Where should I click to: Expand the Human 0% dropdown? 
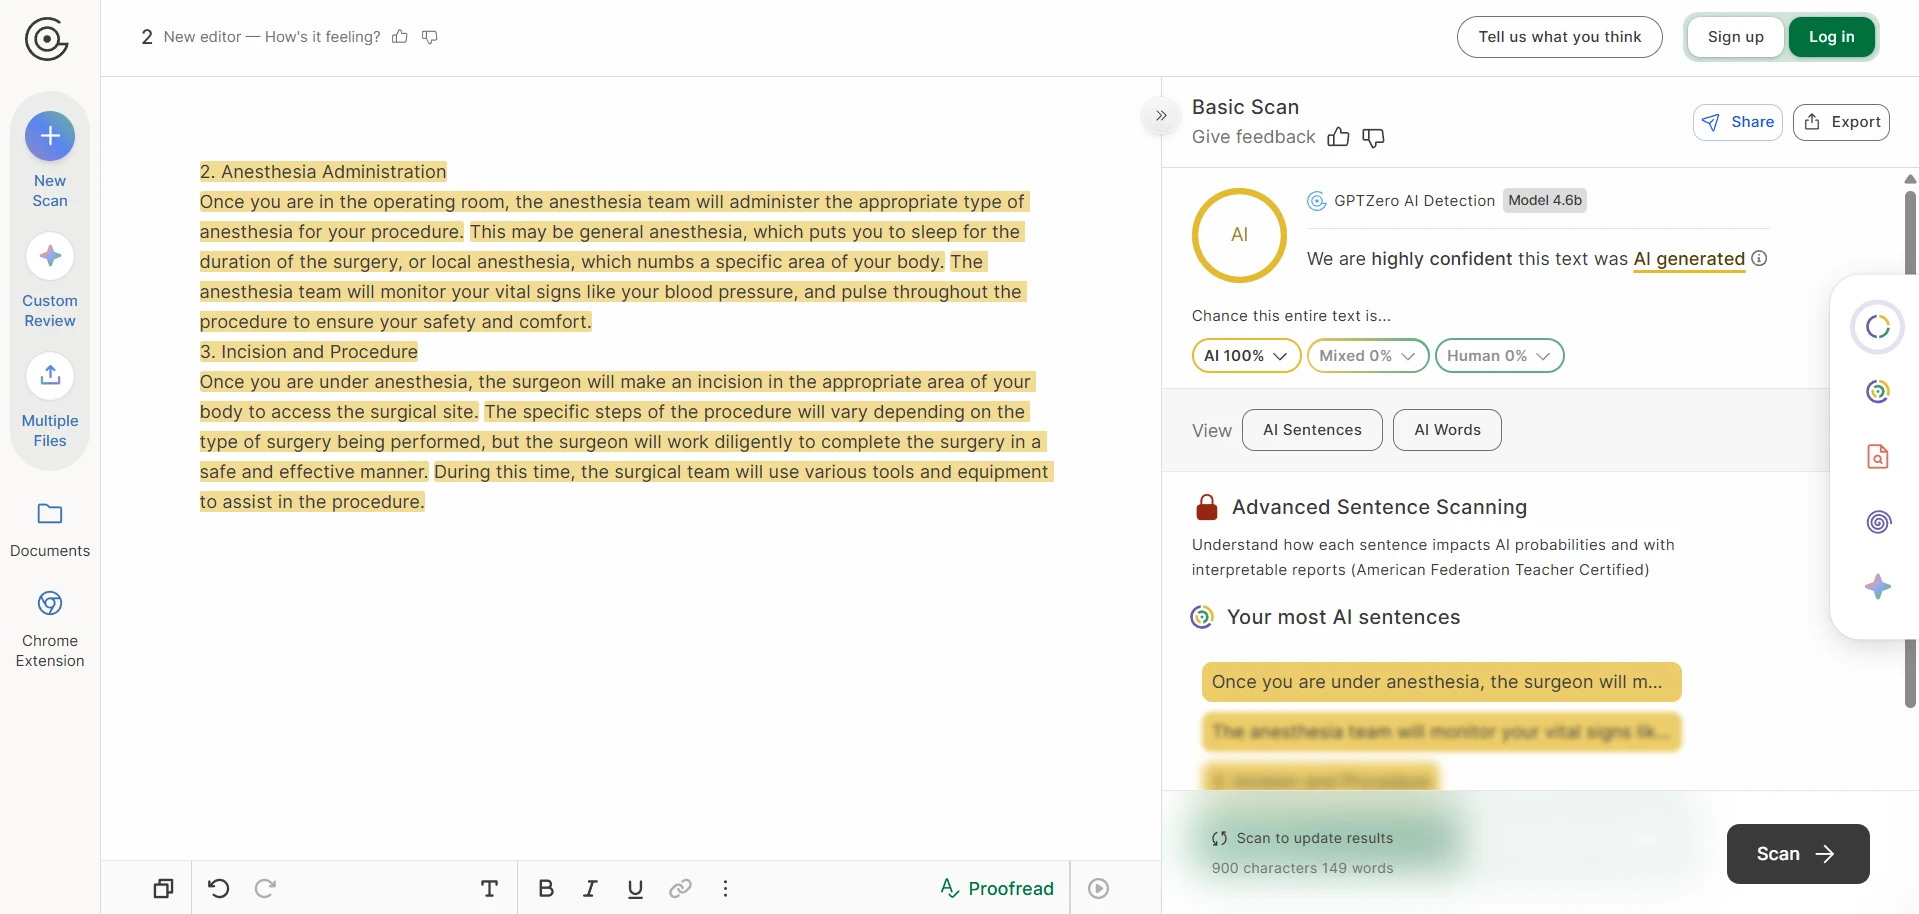1499,356
